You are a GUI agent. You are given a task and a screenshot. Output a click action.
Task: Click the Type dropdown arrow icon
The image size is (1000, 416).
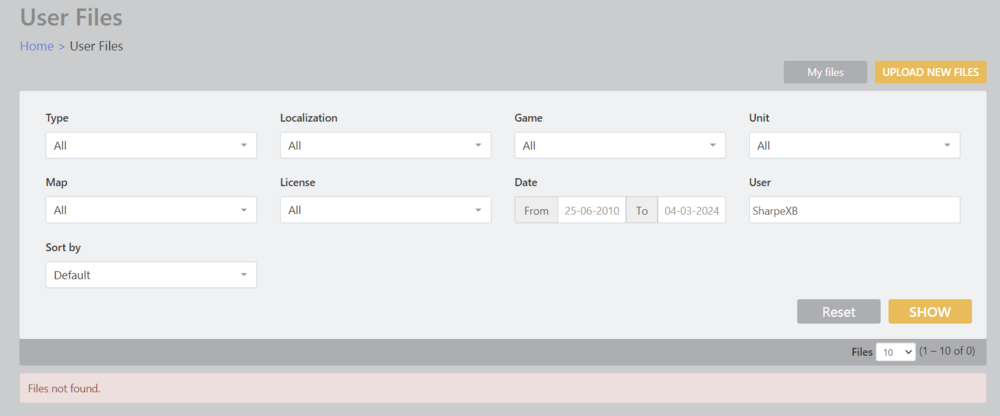click(244, 146)
